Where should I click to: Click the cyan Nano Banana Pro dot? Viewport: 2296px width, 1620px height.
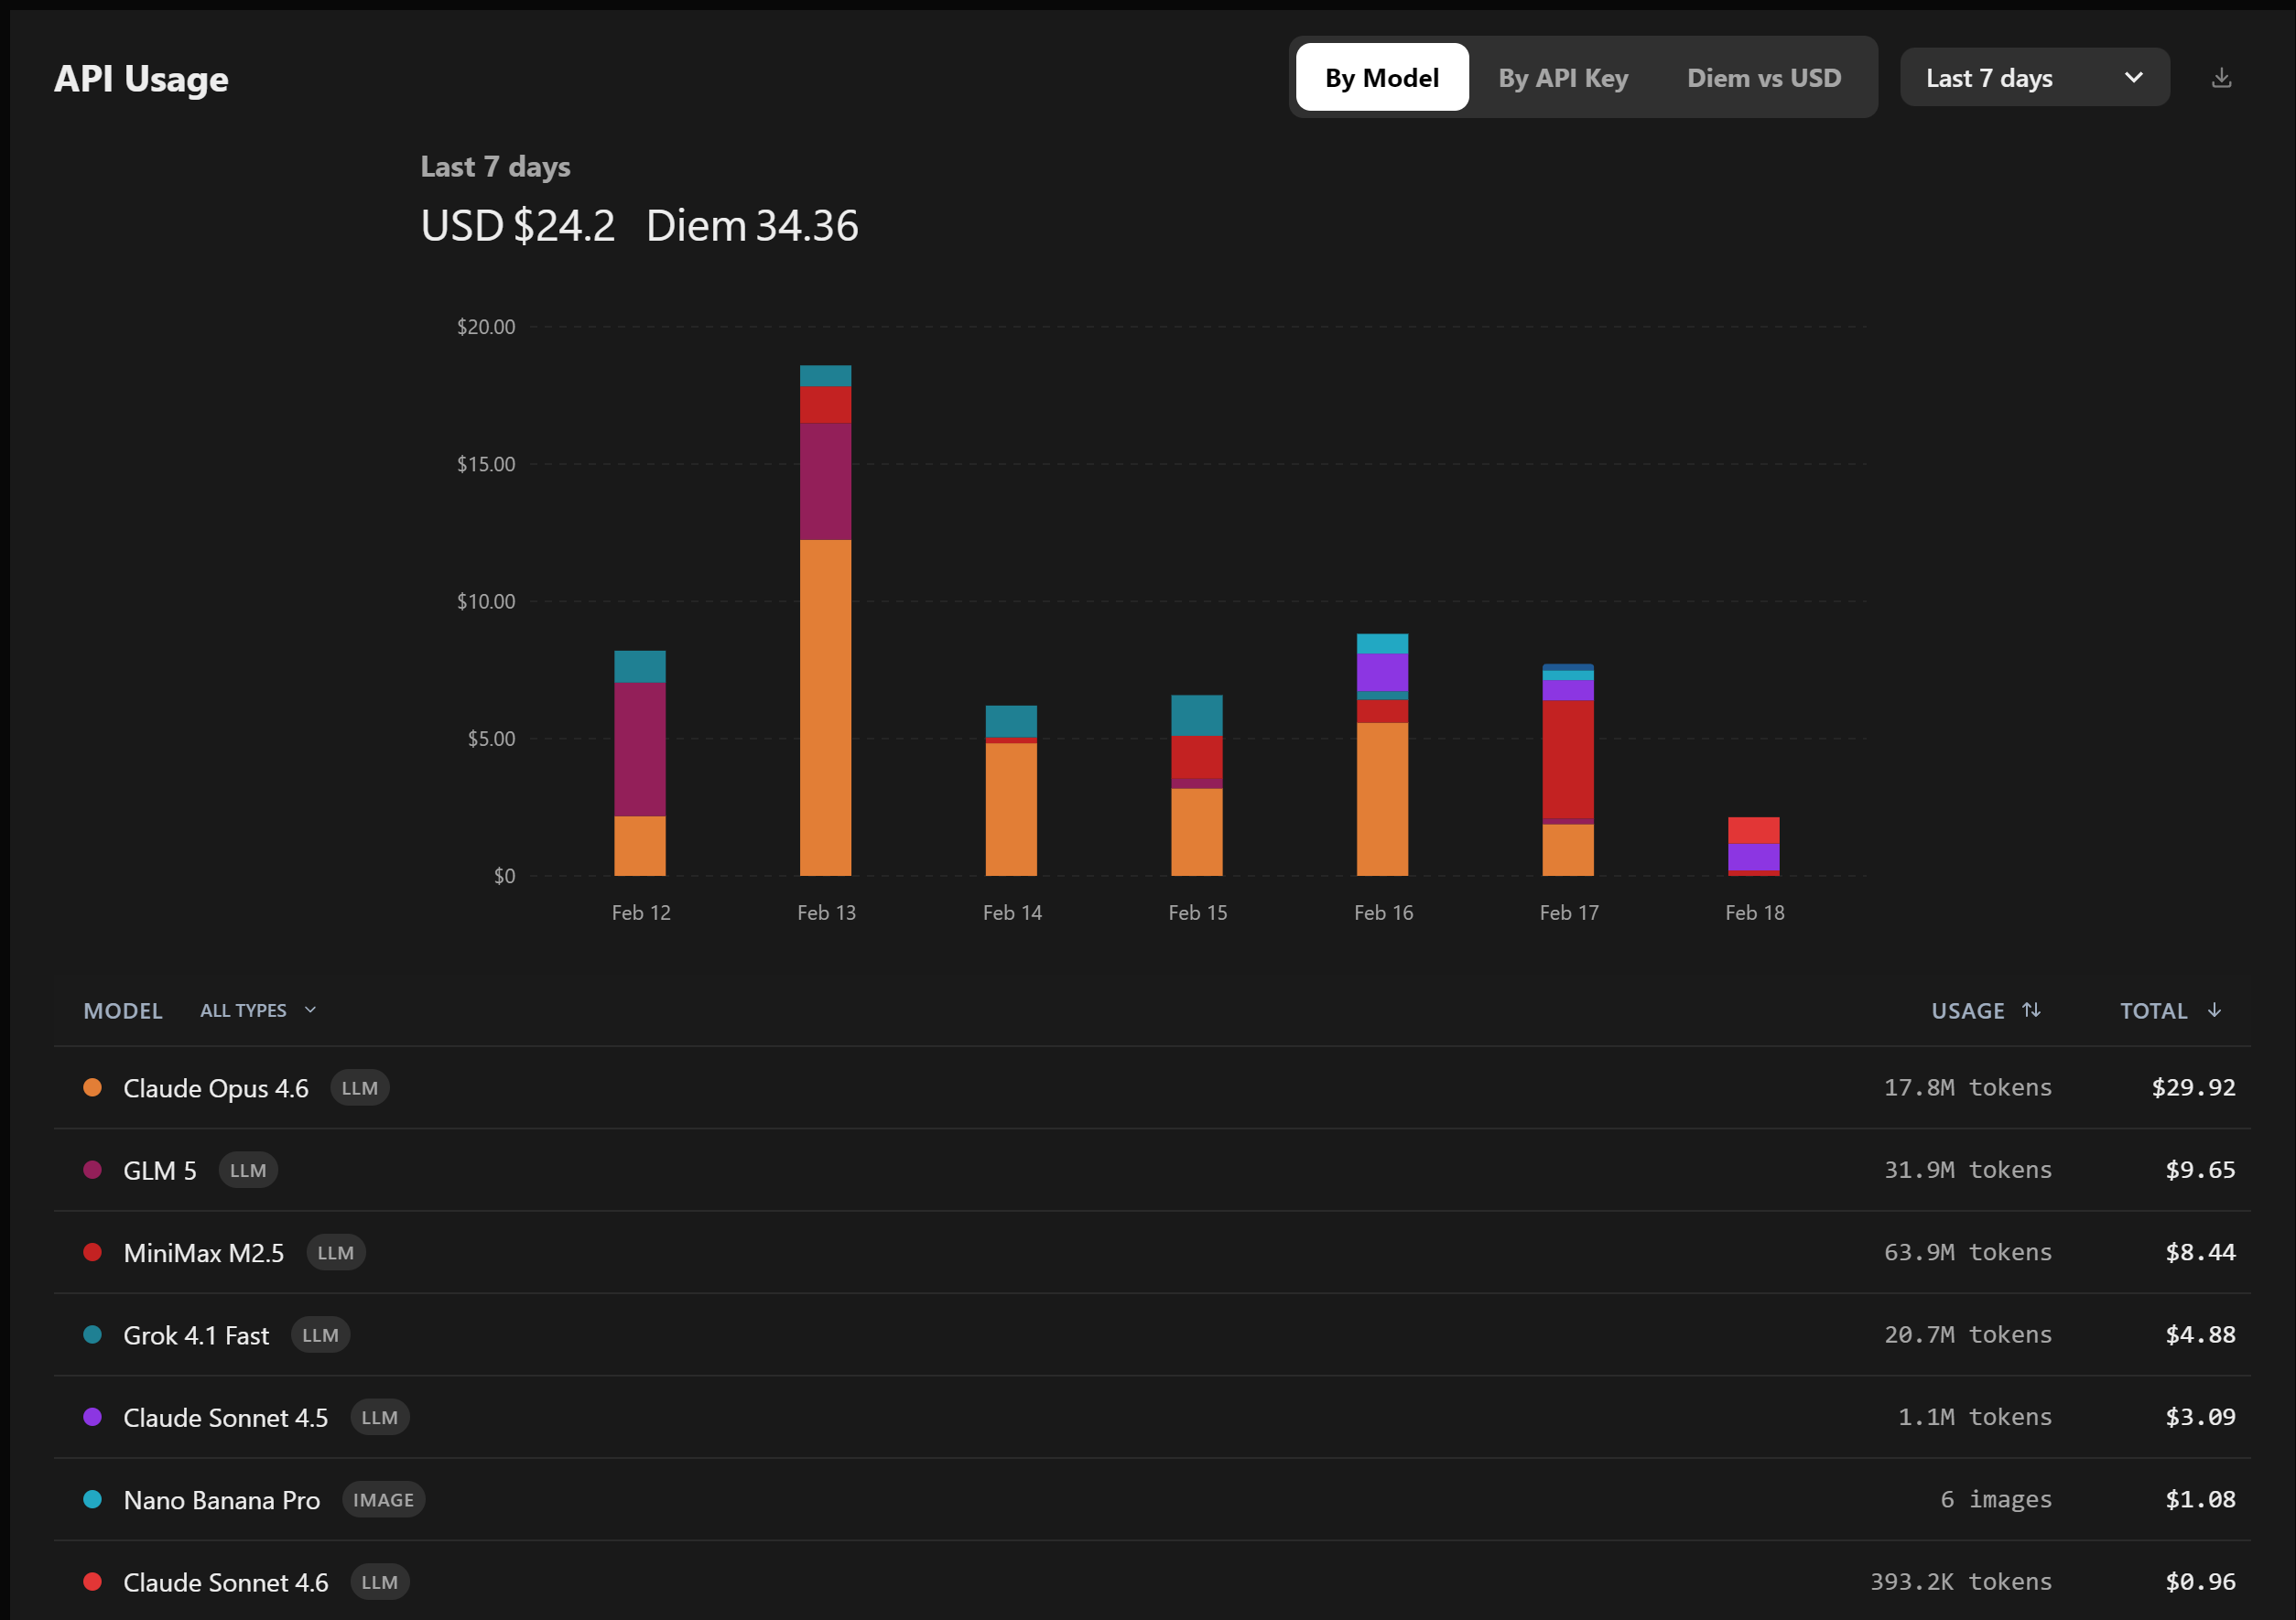click(92, 1499)
